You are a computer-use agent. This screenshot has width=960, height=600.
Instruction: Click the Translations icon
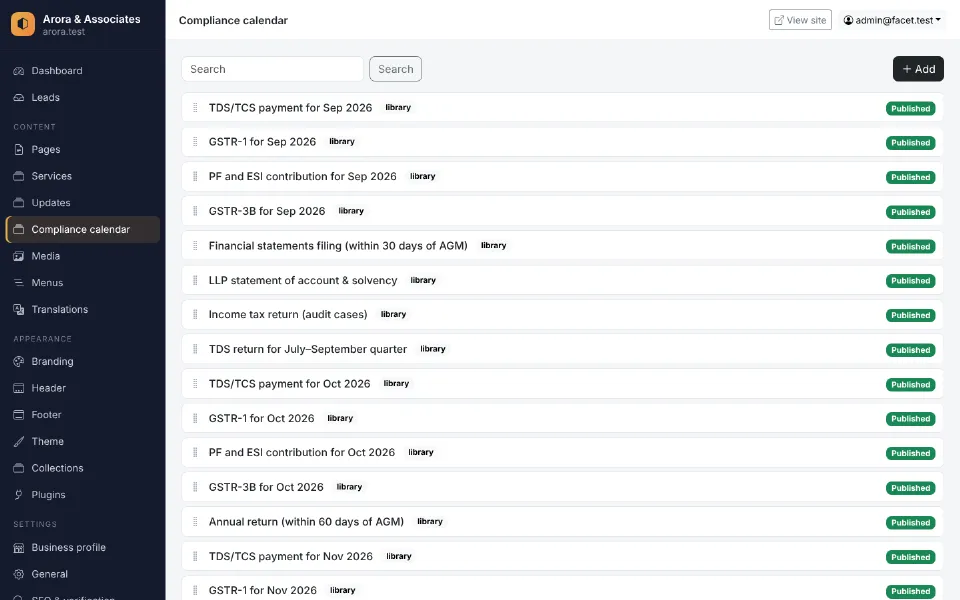(x=19, y=309)
